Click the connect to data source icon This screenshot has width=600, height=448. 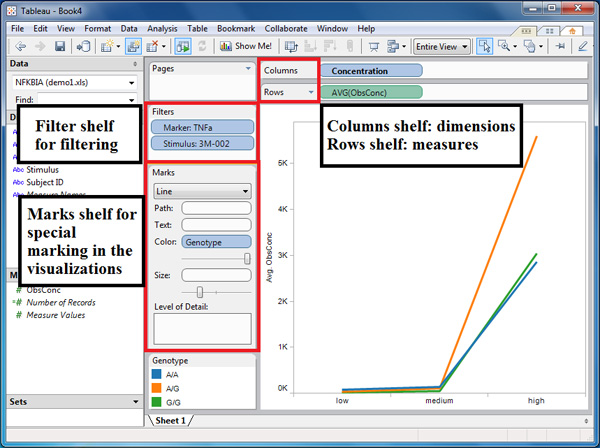(83, 46)
